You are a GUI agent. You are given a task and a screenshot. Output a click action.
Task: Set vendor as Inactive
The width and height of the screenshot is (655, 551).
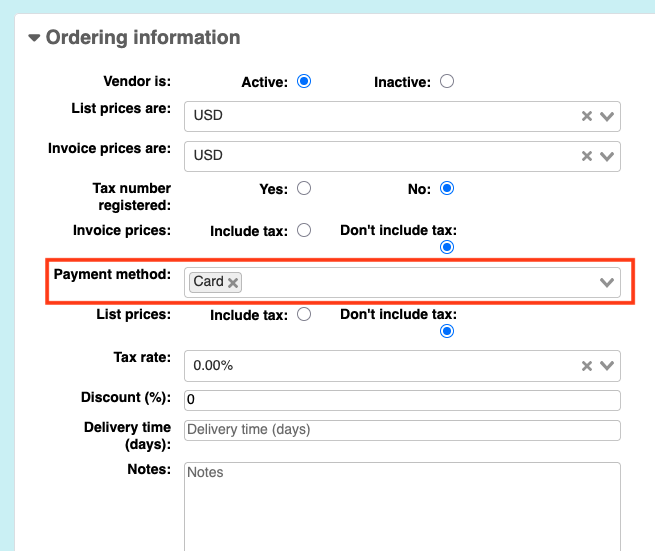pos(447,81)
